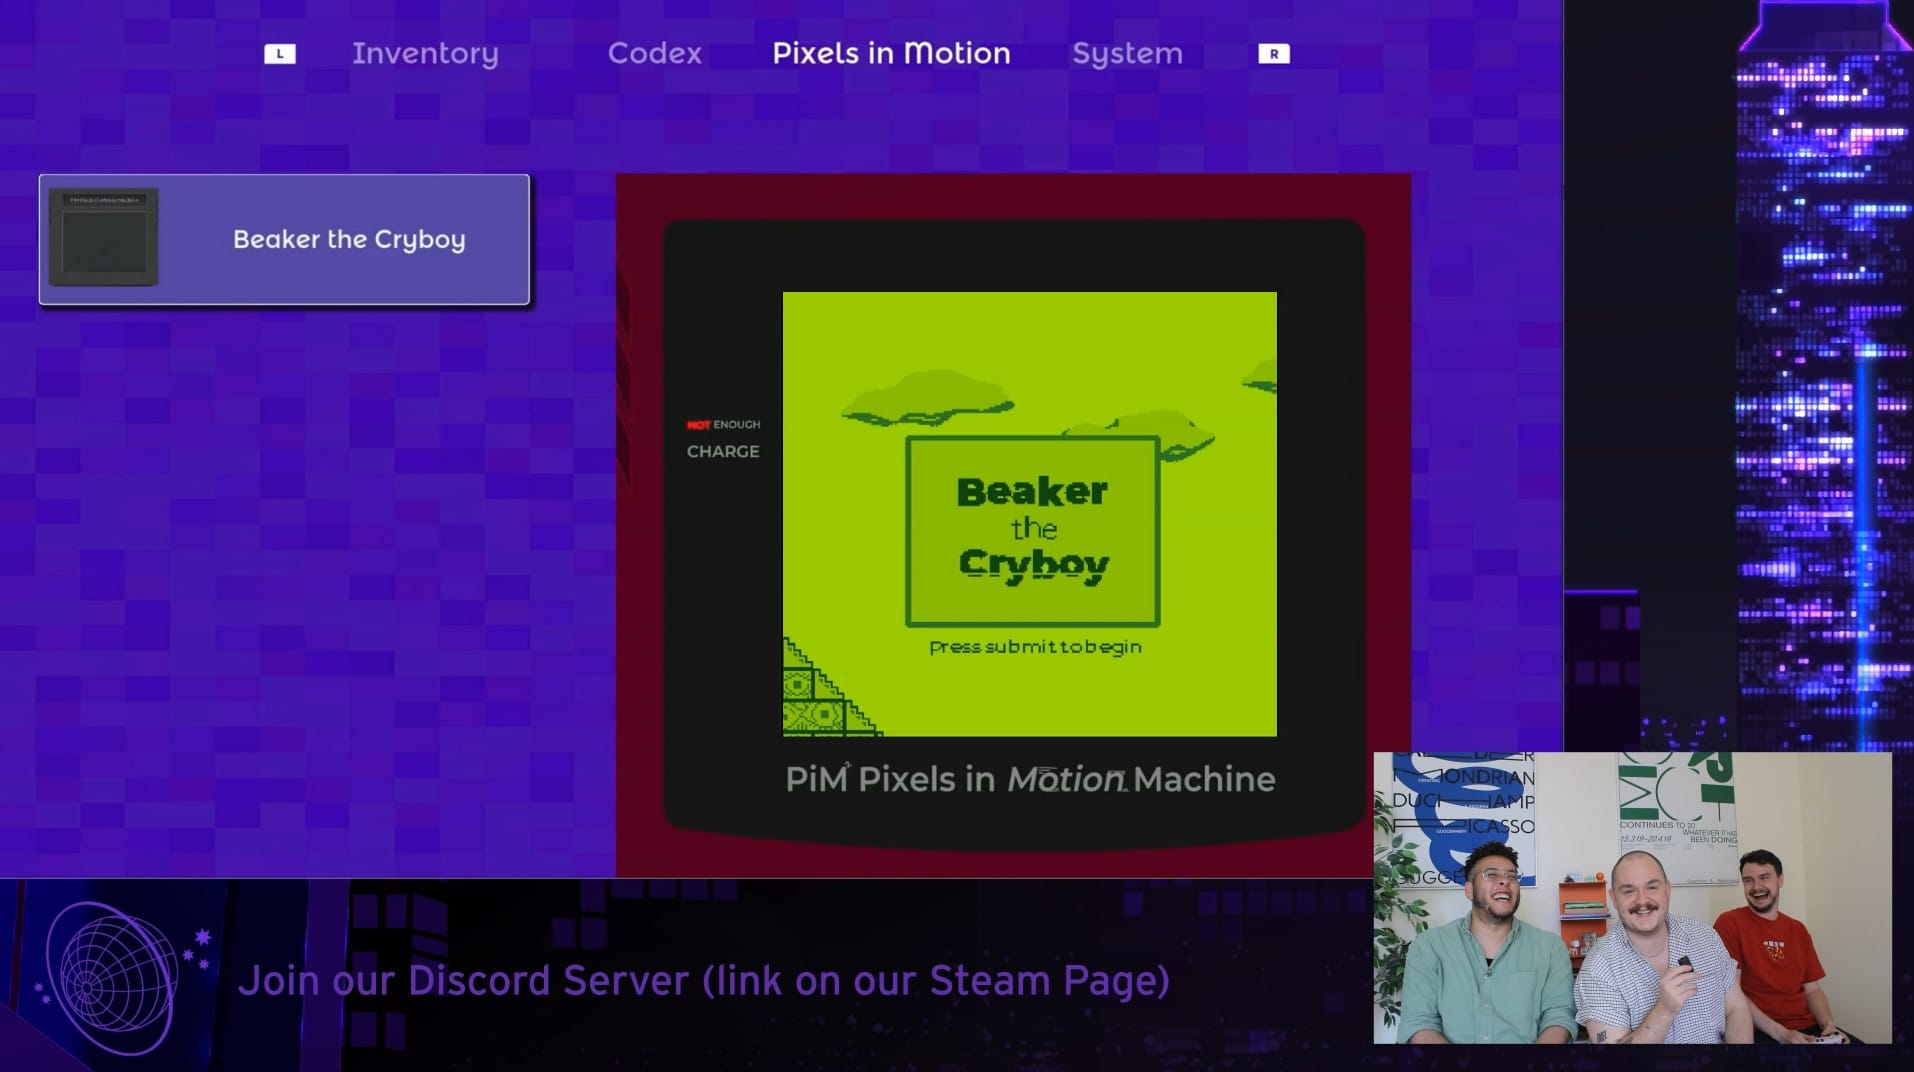
Task: Click the glowing pixel tower on the right
Action: 1823,380
